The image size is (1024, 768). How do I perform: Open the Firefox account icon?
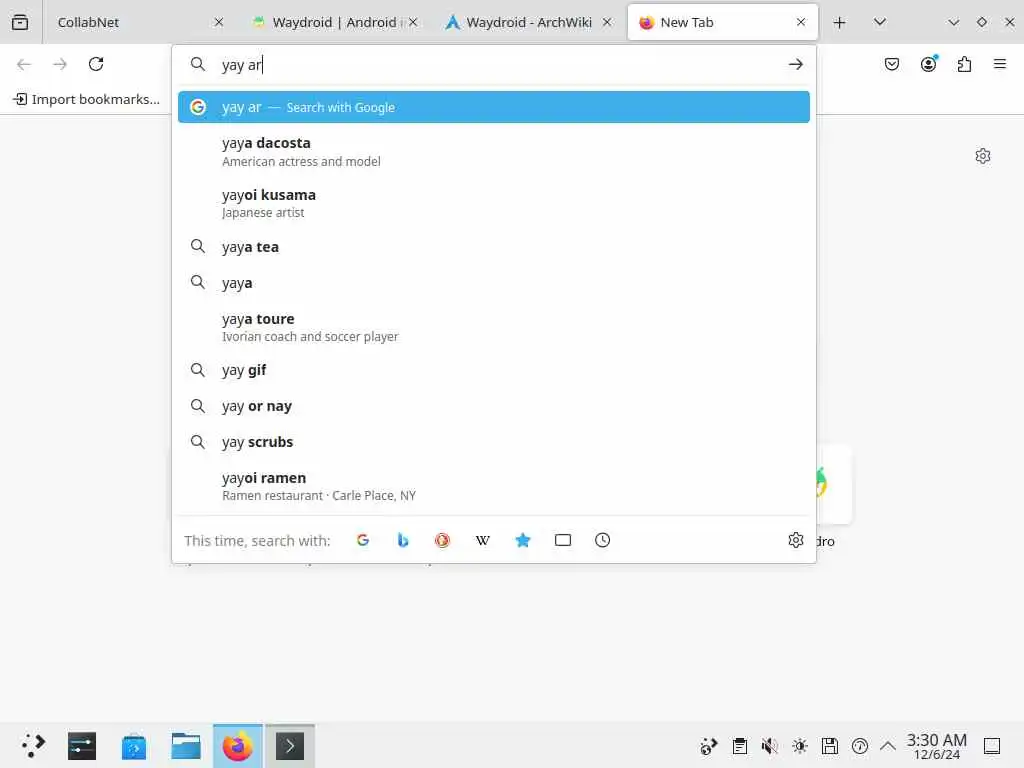point(928,63)
